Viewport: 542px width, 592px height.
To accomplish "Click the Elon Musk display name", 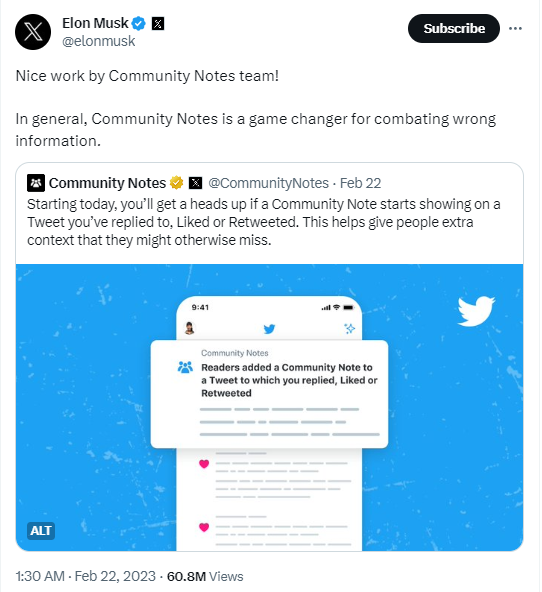I will point(95,23).
